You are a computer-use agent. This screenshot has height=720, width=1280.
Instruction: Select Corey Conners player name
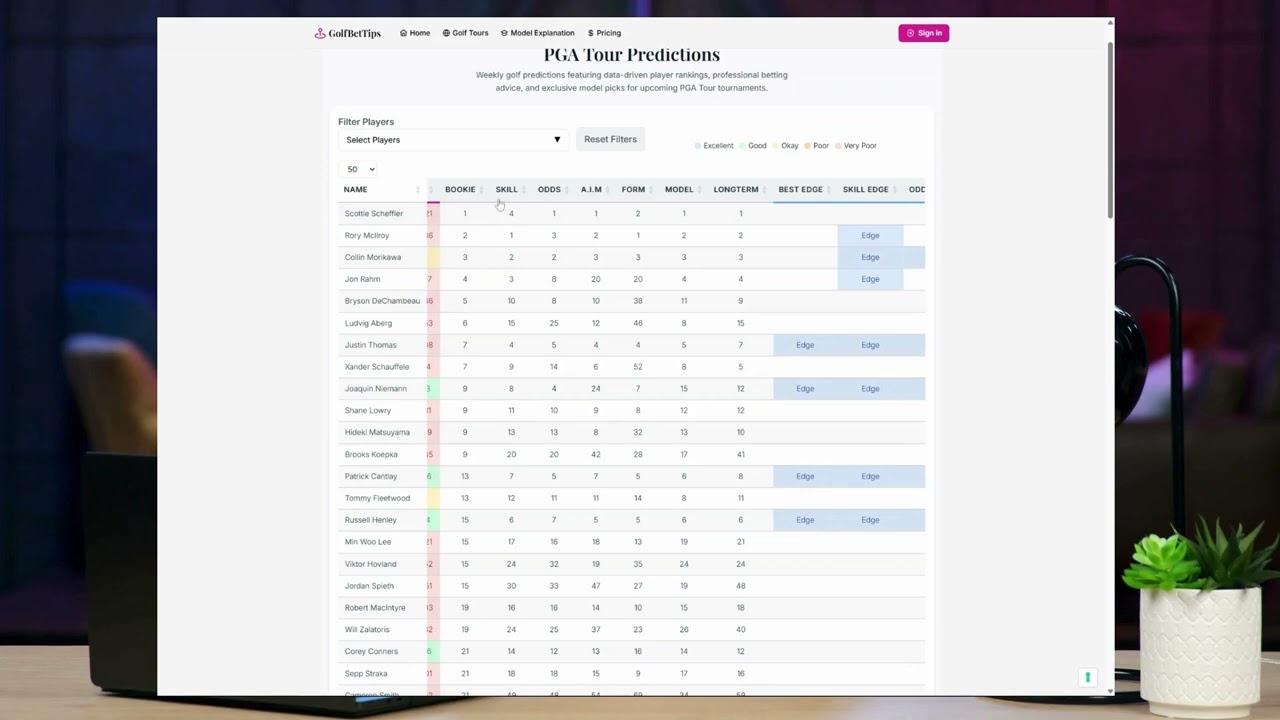(x=371, y=651)
